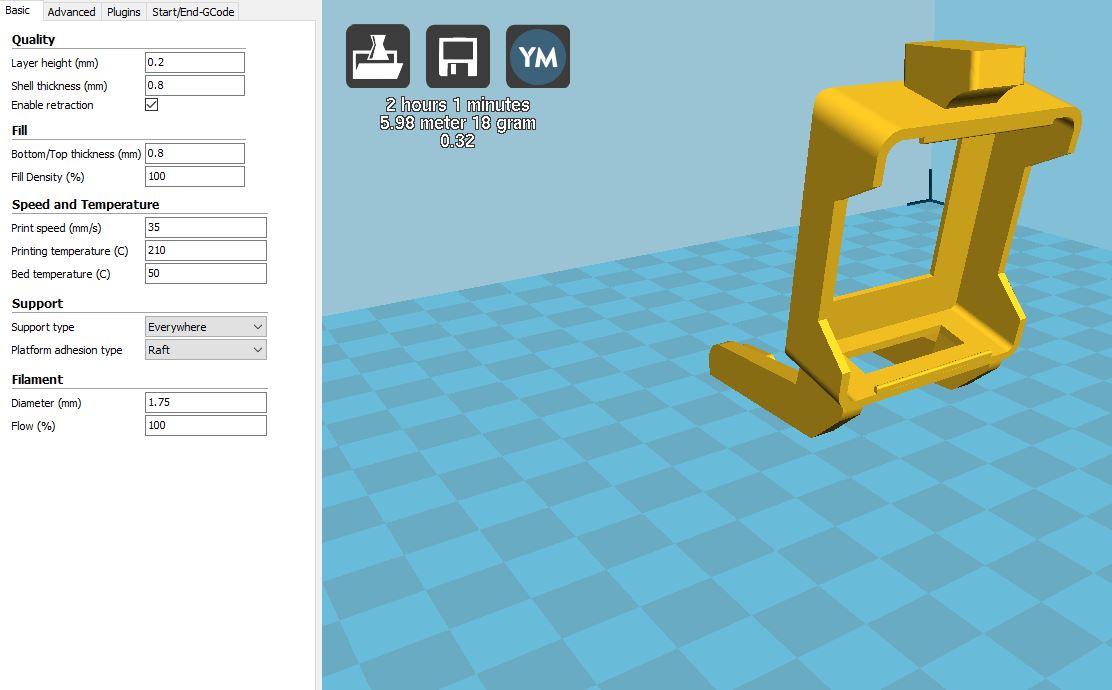Click the Printing temperature input field
The height and width of the screenshot is (690, 1112).
point(206,250)
